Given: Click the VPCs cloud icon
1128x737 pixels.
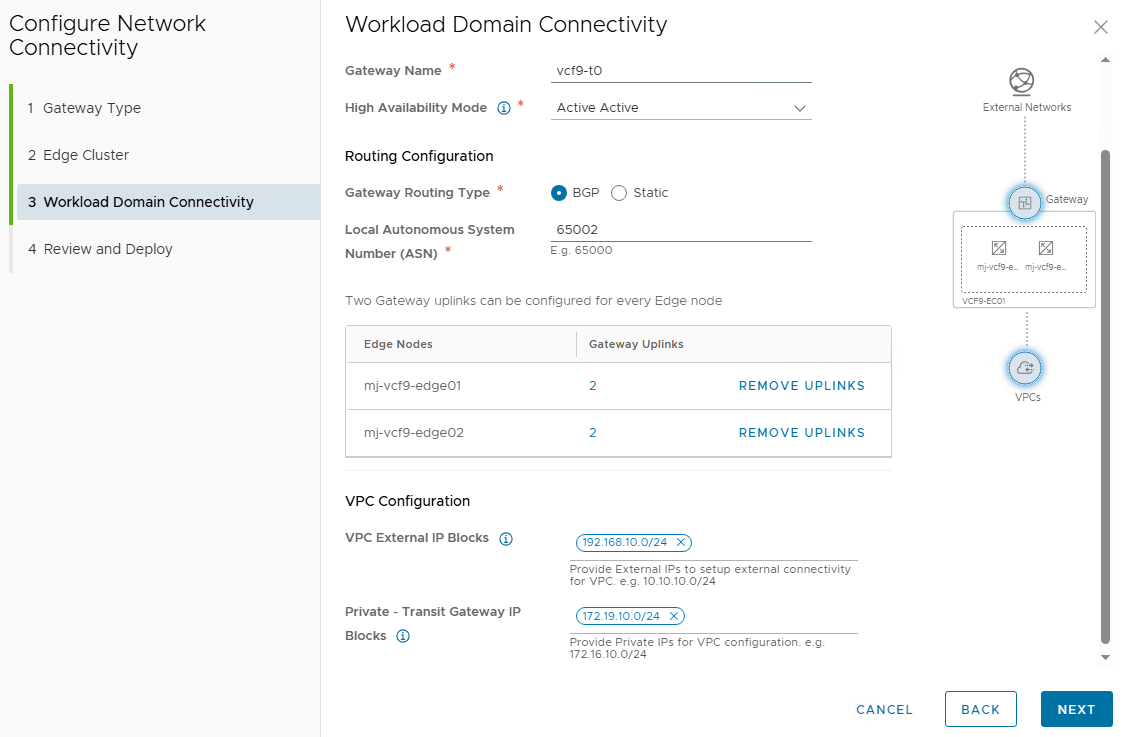Looking at the screenshot, I should click(1026, 368).
